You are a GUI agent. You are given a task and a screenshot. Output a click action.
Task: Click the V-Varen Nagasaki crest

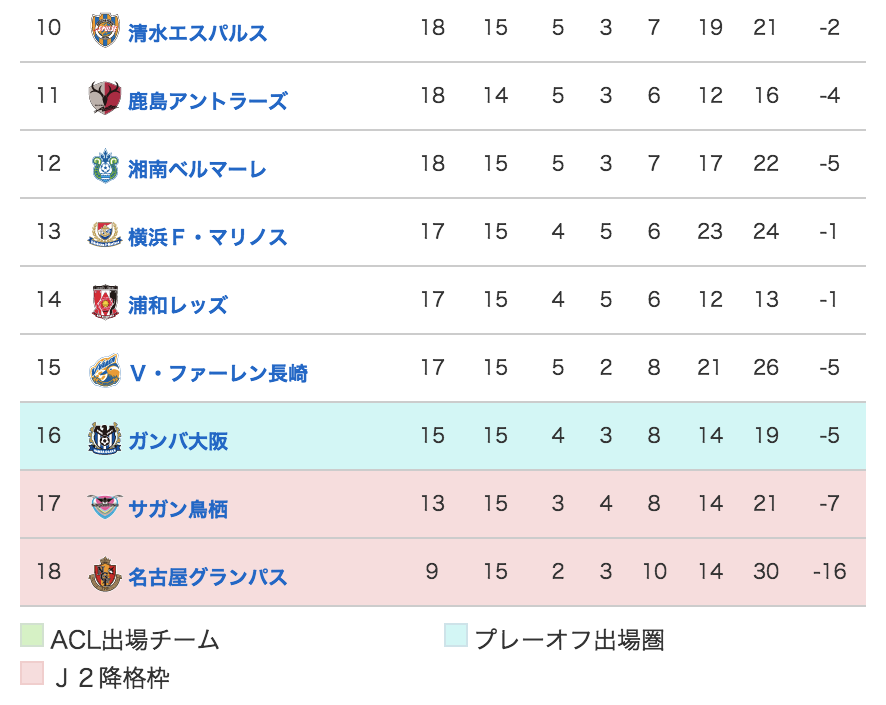pyautogui.click(x=105, y=370)
